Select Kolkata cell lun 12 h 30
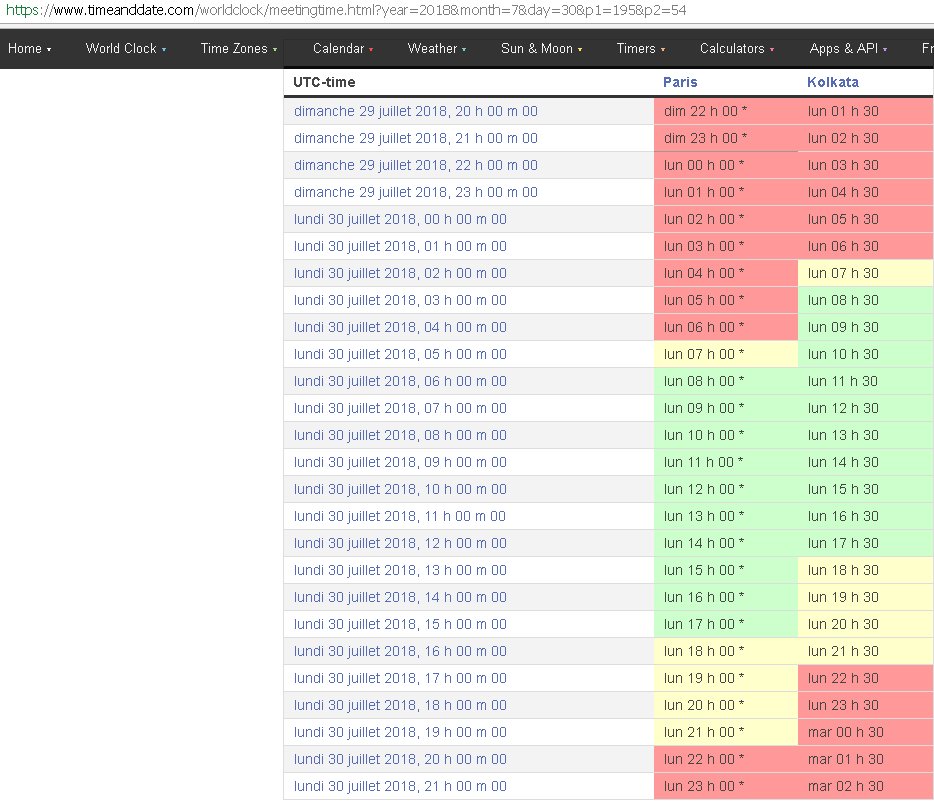This screenshot has height=803, width=934. (865, 408)
